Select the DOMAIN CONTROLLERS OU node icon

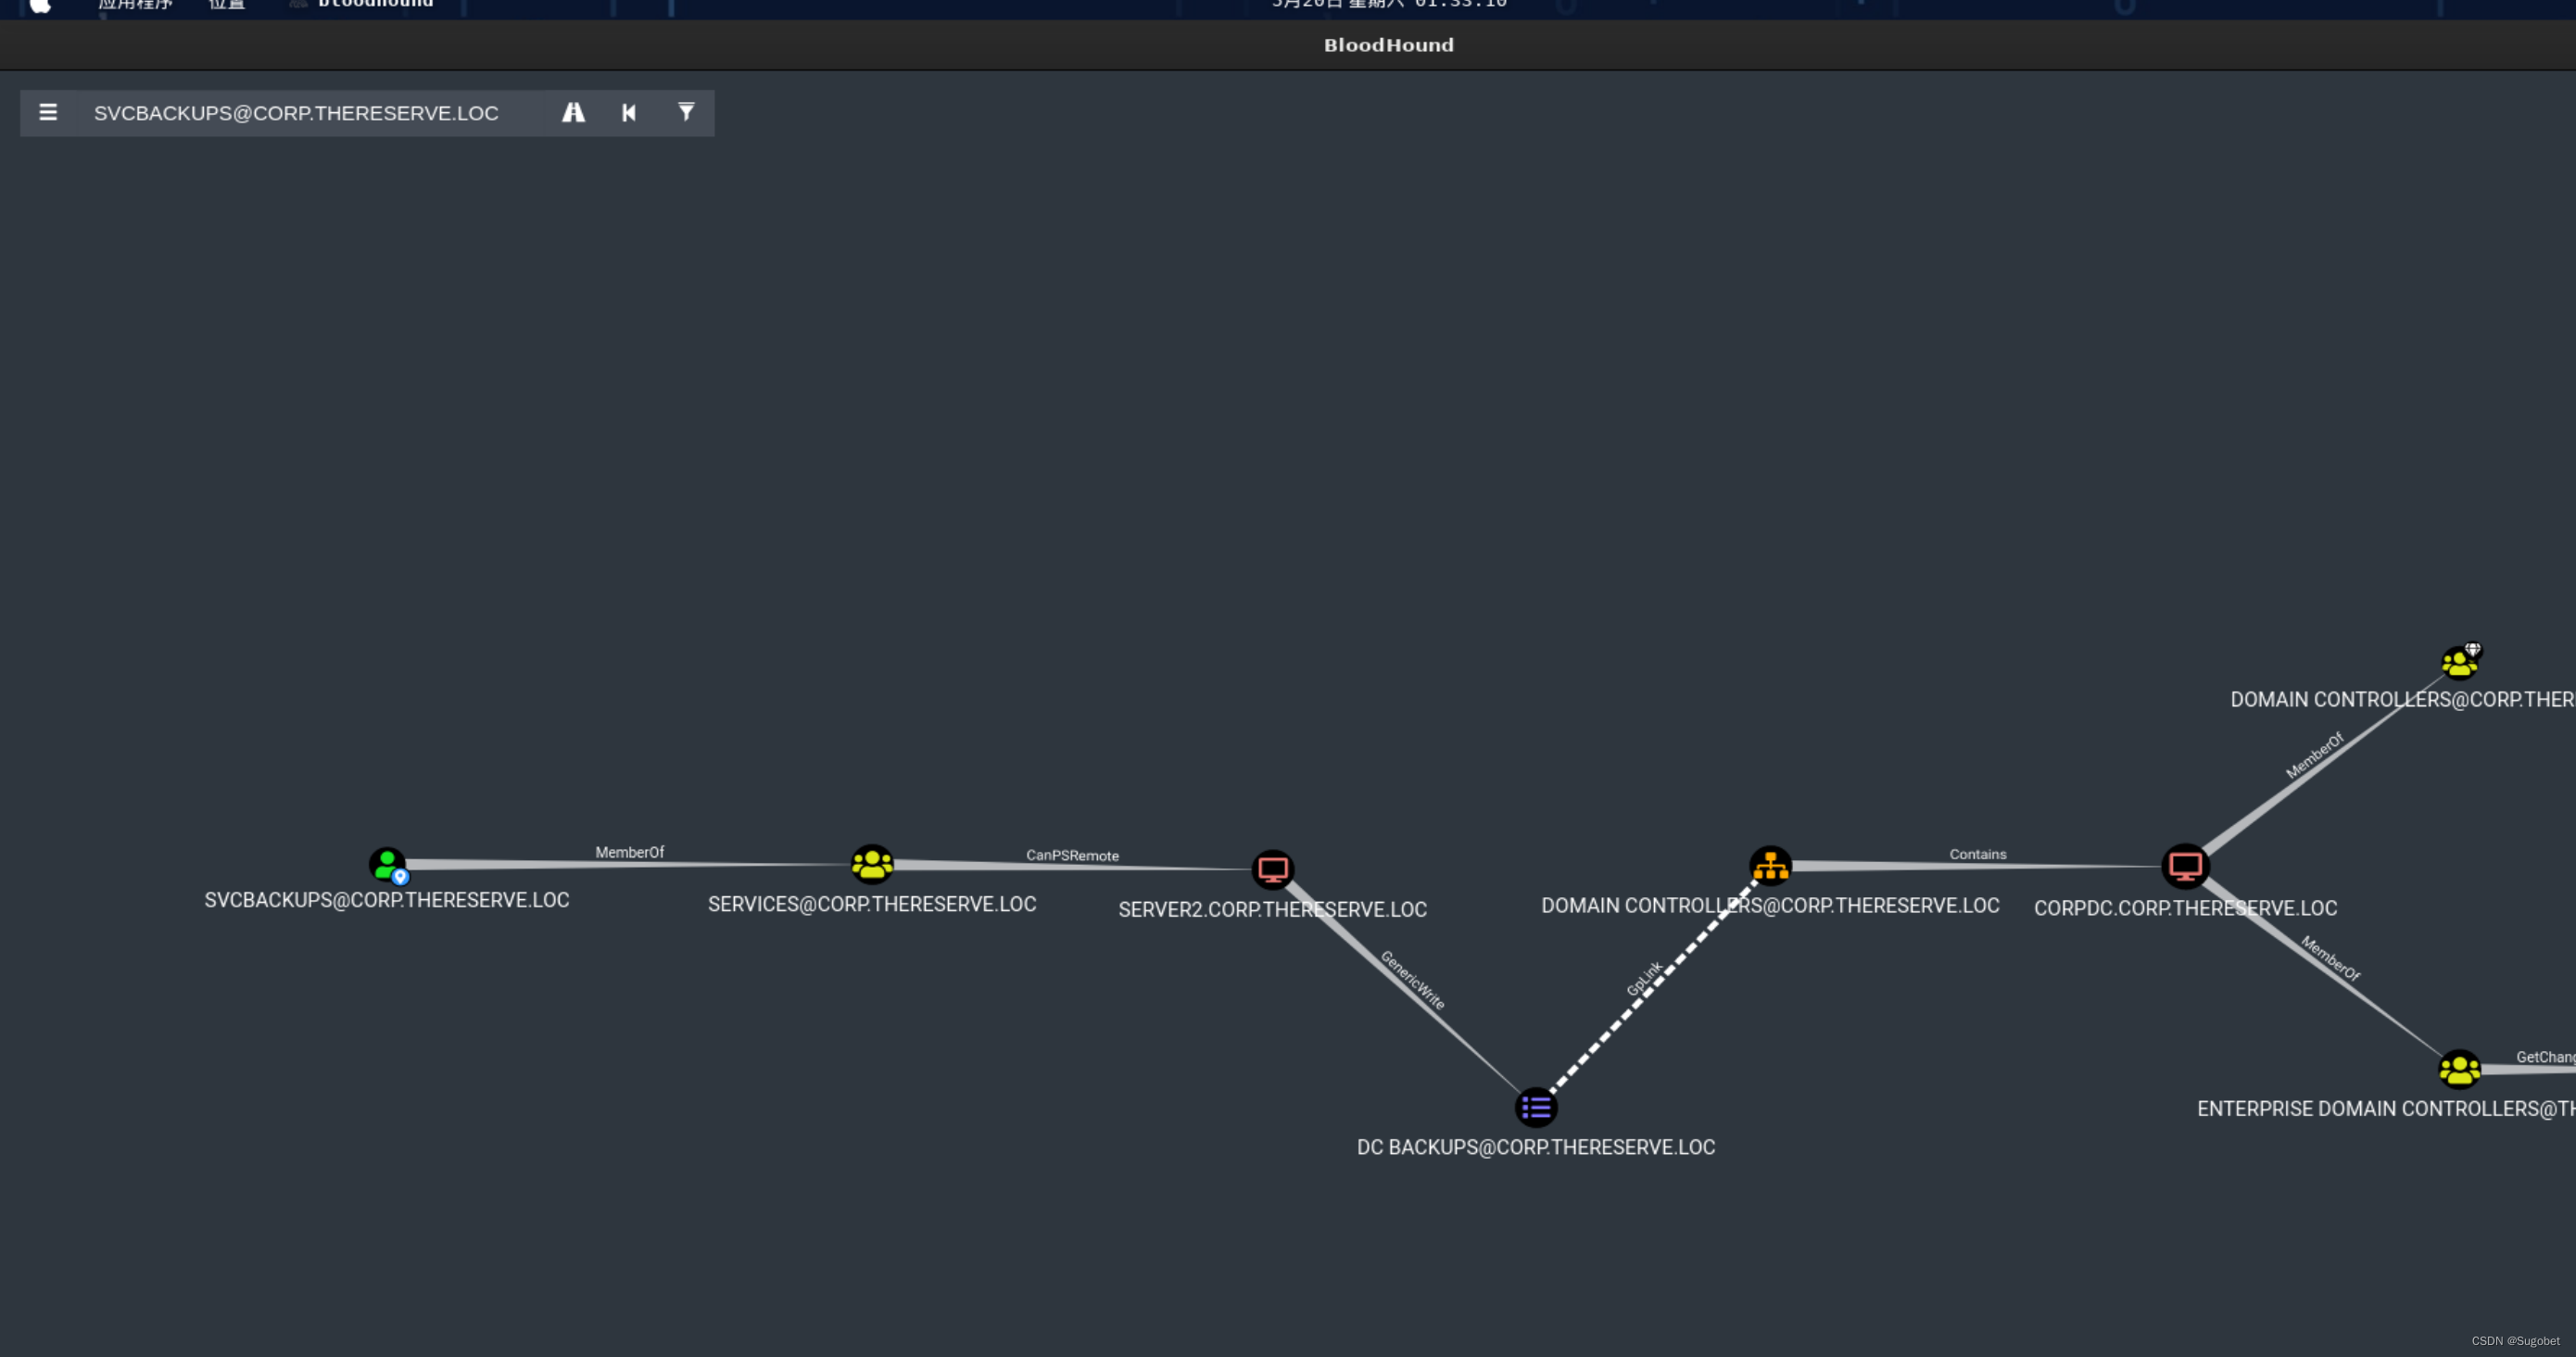(1770, 865)
